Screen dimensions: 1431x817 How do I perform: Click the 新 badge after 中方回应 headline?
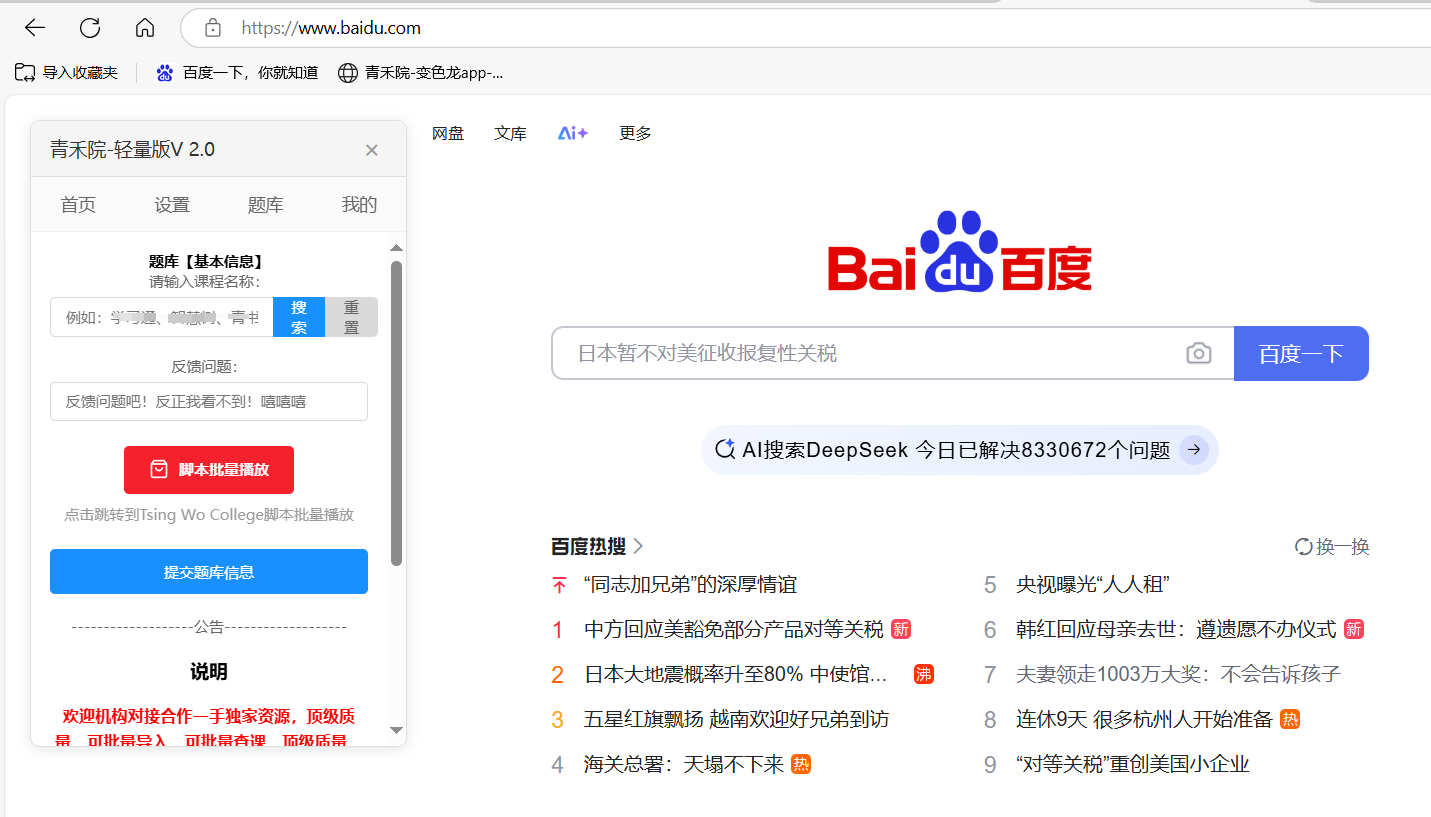[x=901, y=629]
